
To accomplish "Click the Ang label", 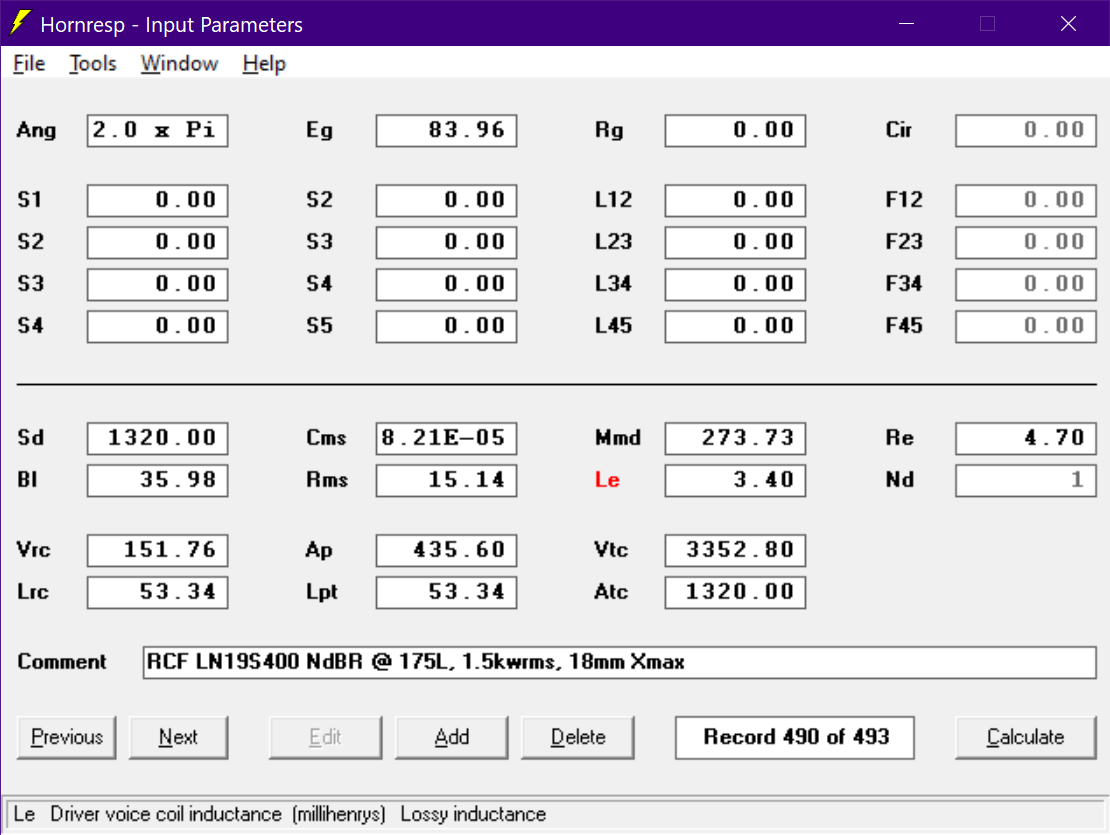I will click(37, 131).
